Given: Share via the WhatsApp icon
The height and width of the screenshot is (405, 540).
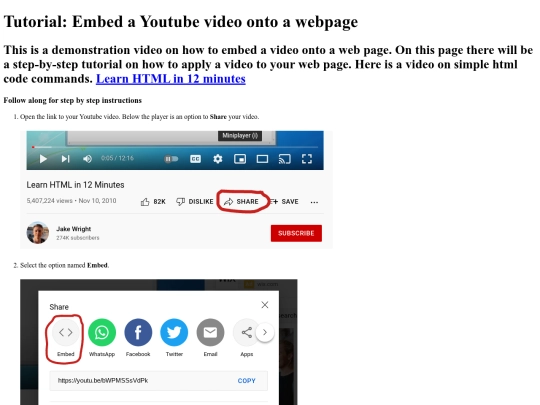Looking at the screenshot, I should 102,332.
